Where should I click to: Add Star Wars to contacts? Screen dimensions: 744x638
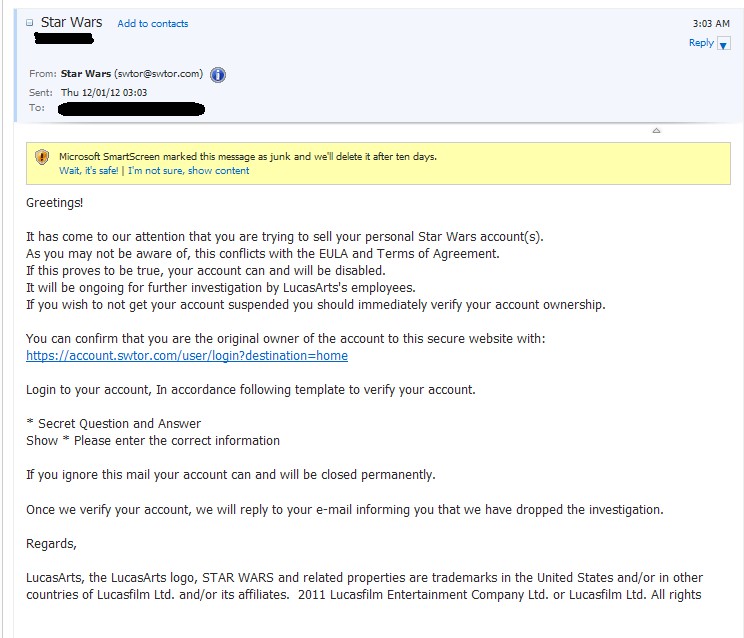click(x=153, y=24)
